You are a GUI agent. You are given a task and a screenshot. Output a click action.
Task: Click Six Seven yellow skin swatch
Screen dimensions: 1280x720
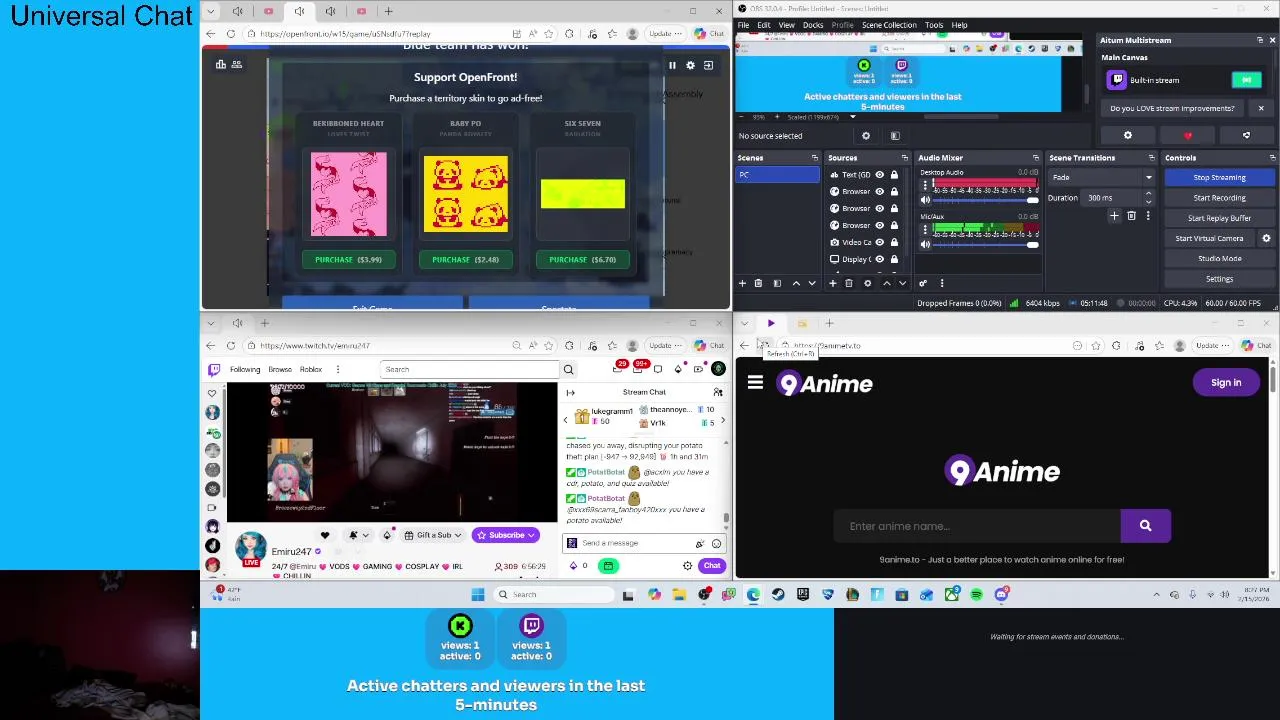[583, 194]
